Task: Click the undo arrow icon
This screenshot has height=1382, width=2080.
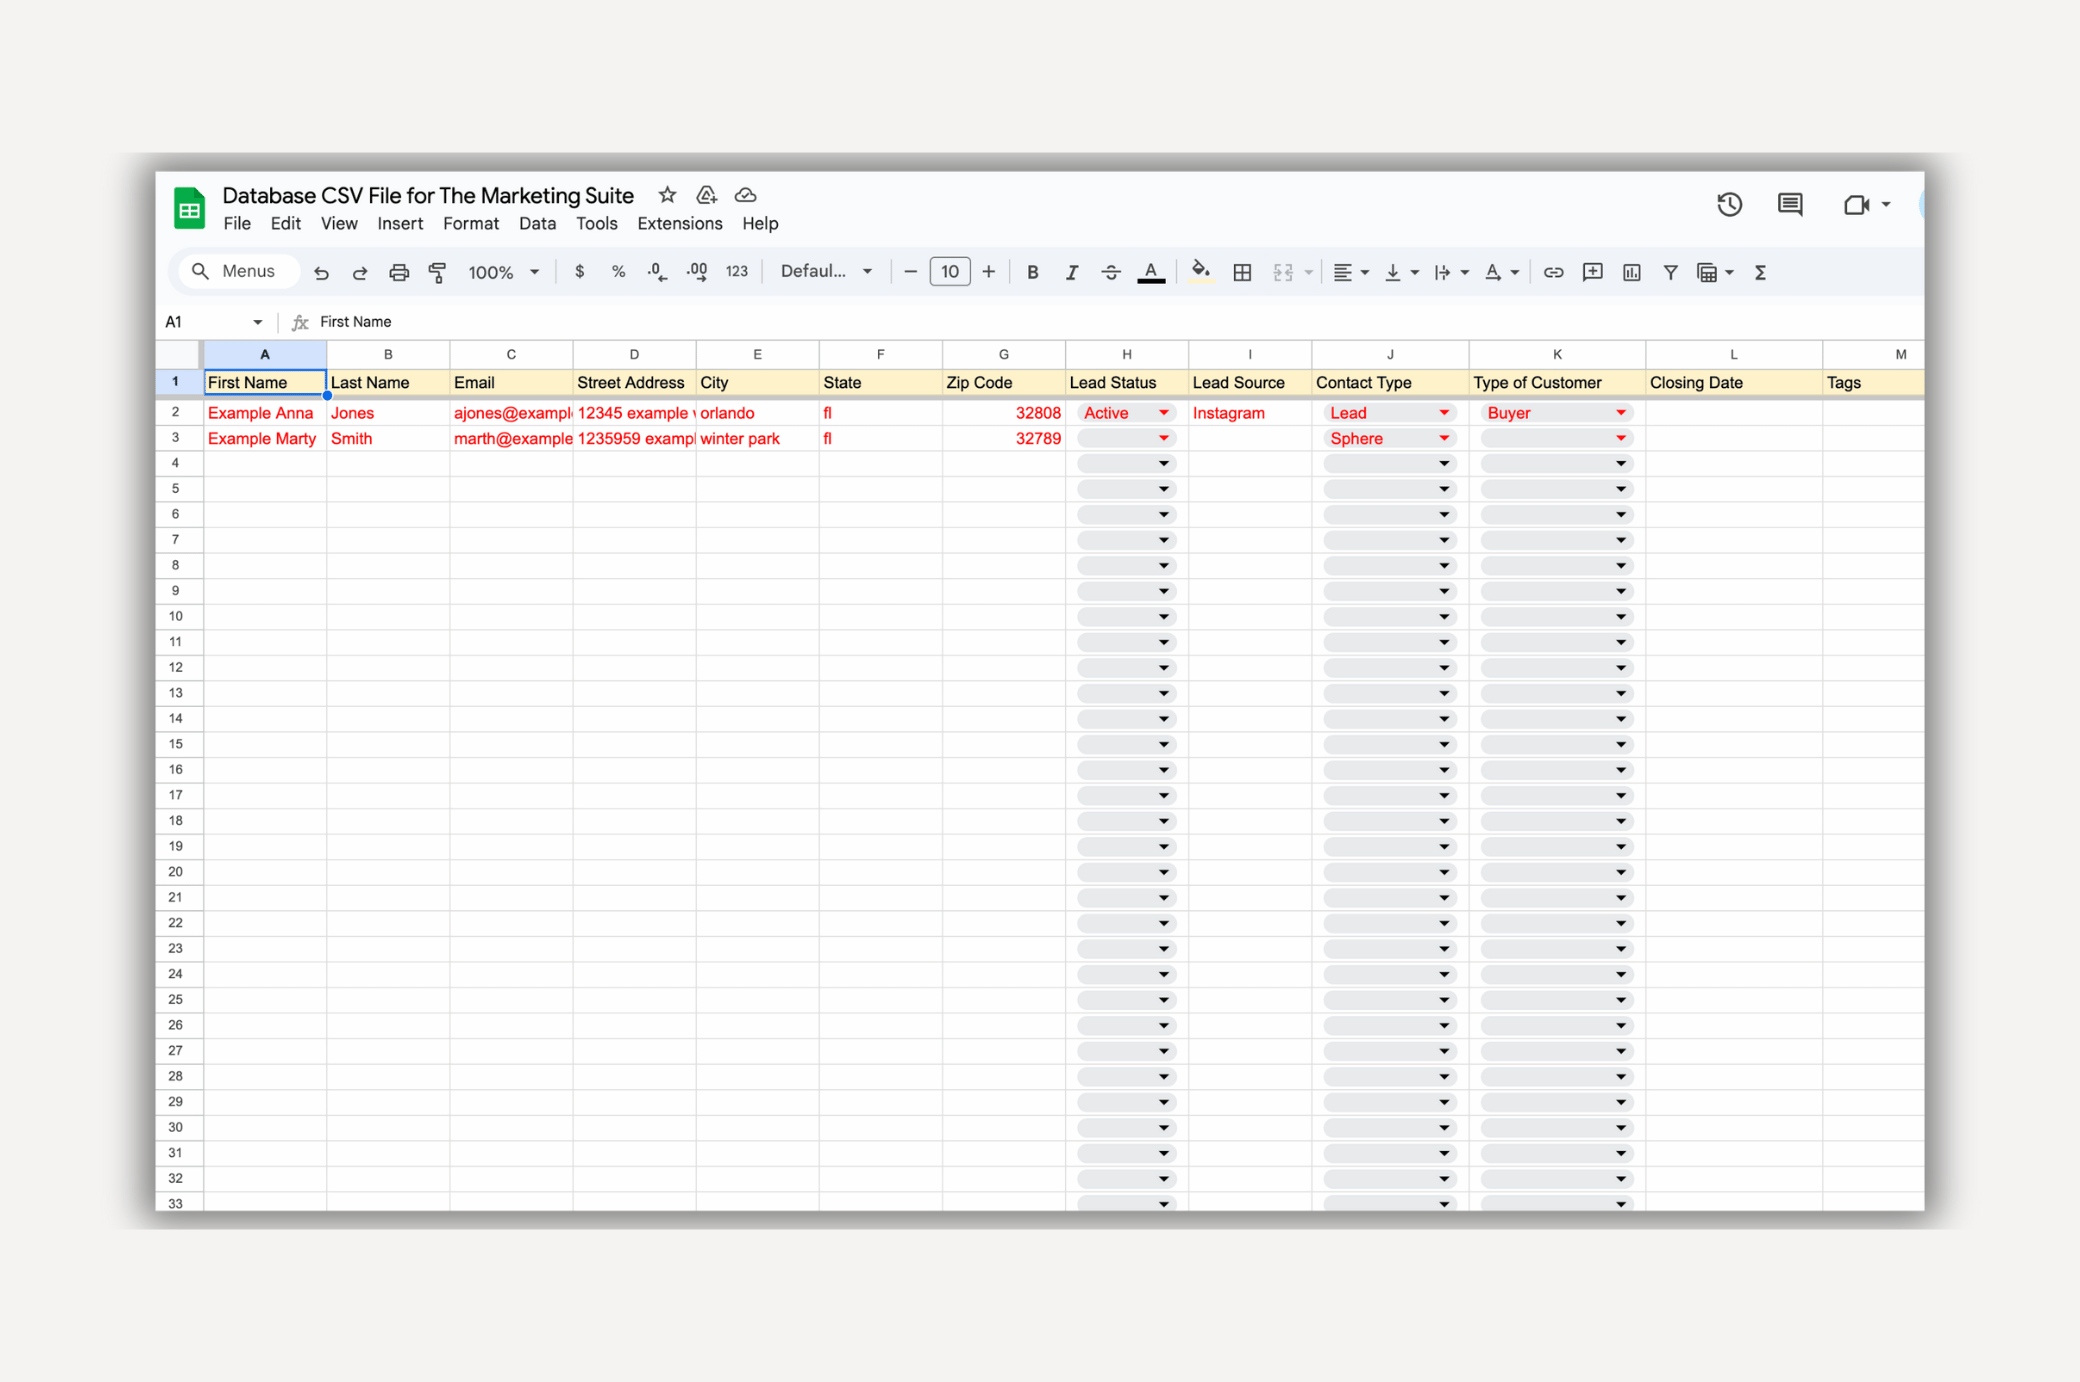Action: pyautogui.click(x=321, y=272)
